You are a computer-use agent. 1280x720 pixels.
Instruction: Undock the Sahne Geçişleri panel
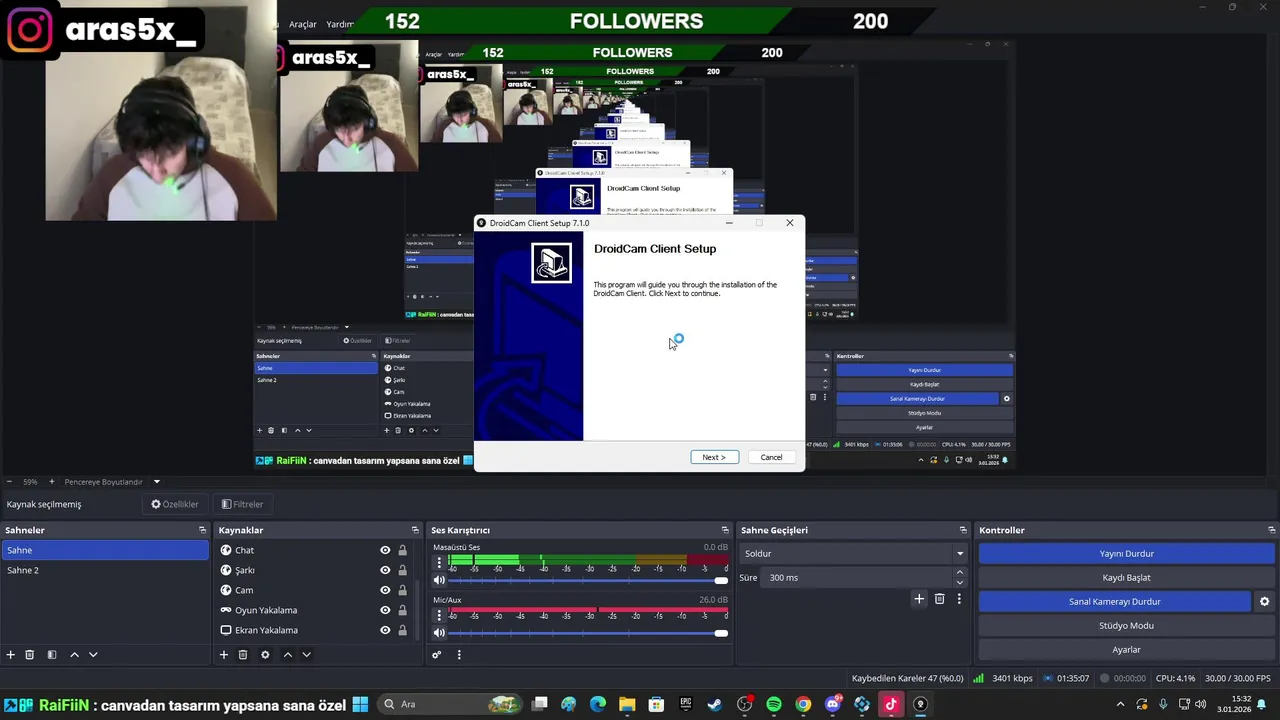[x=963, y=530]
